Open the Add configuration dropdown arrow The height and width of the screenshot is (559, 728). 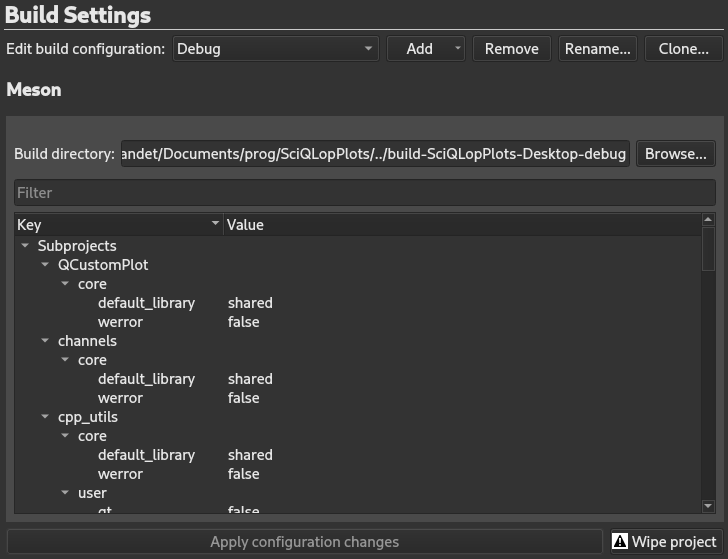click(x=458, y=48)
